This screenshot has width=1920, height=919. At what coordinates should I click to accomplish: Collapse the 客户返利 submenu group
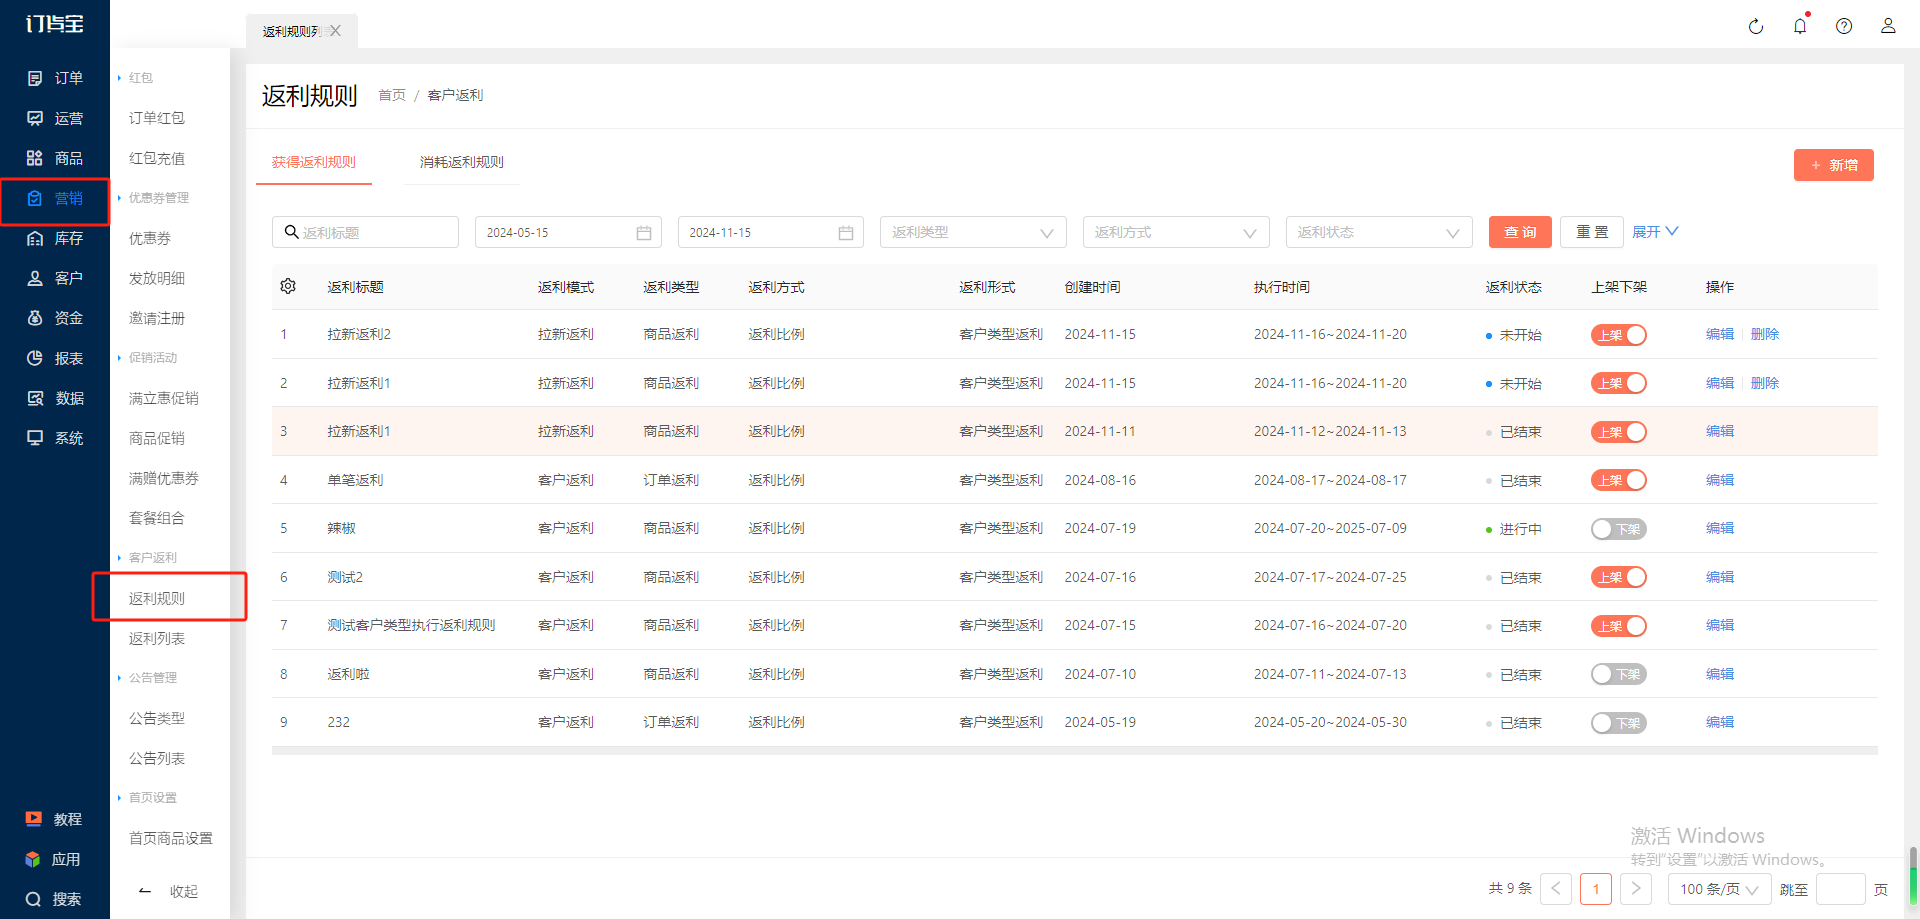pos(148,558)
